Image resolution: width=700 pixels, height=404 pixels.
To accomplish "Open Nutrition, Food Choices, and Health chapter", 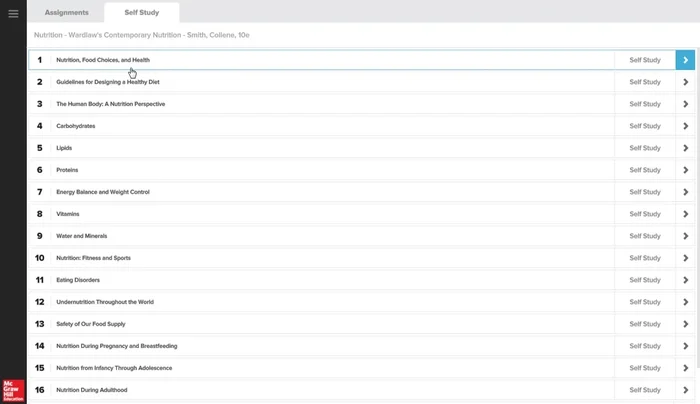I will click(103, 60).
